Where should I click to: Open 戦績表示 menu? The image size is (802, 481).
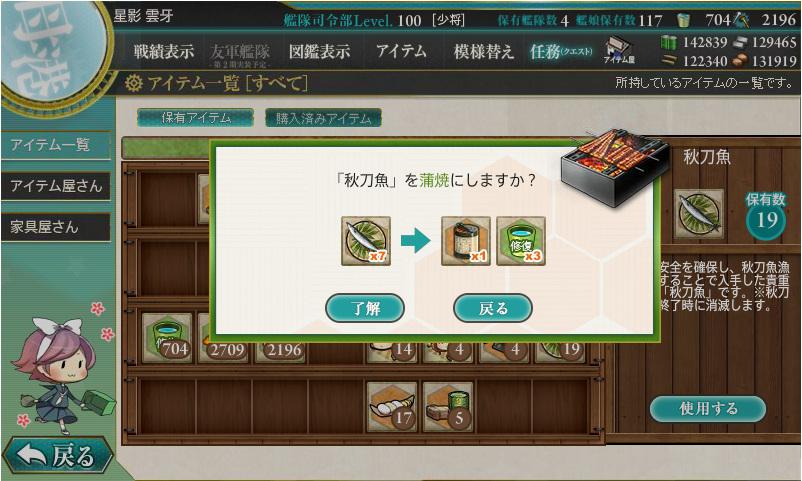tap(164, 51)
